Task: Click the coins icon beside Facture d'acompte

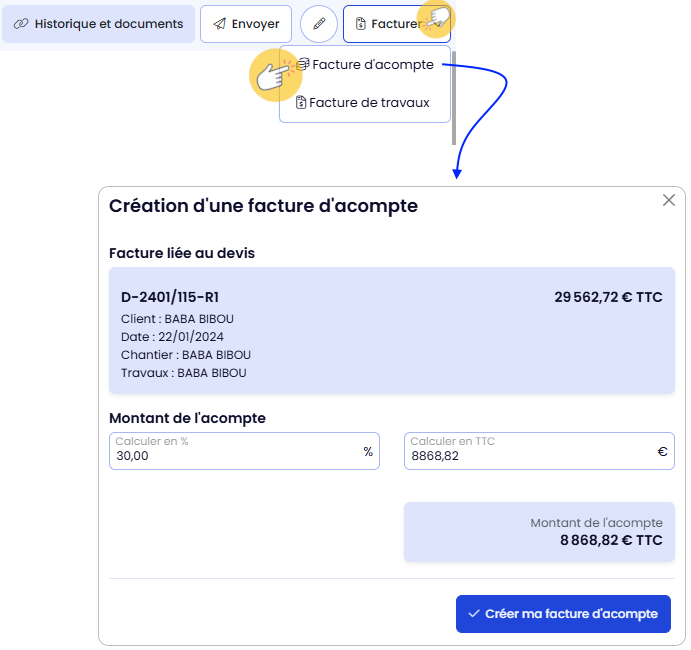Action: click(302, 65)
